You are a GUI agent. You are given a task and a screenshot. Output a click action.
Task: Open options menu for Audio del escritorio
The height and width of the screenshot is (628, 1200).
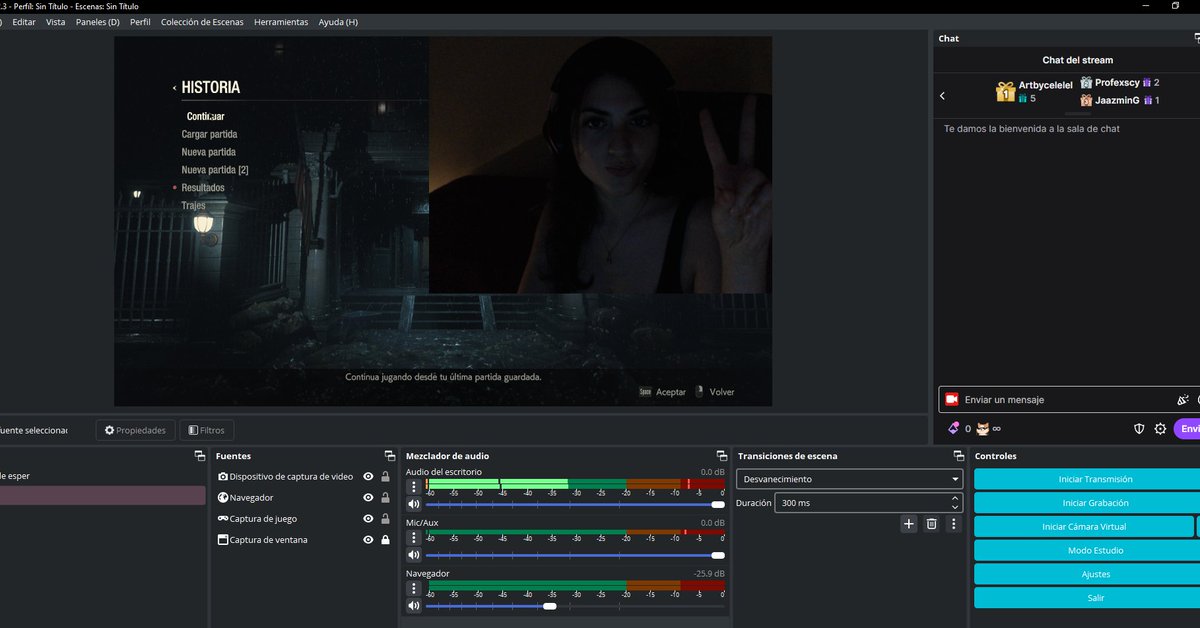(x=414, y=487)
